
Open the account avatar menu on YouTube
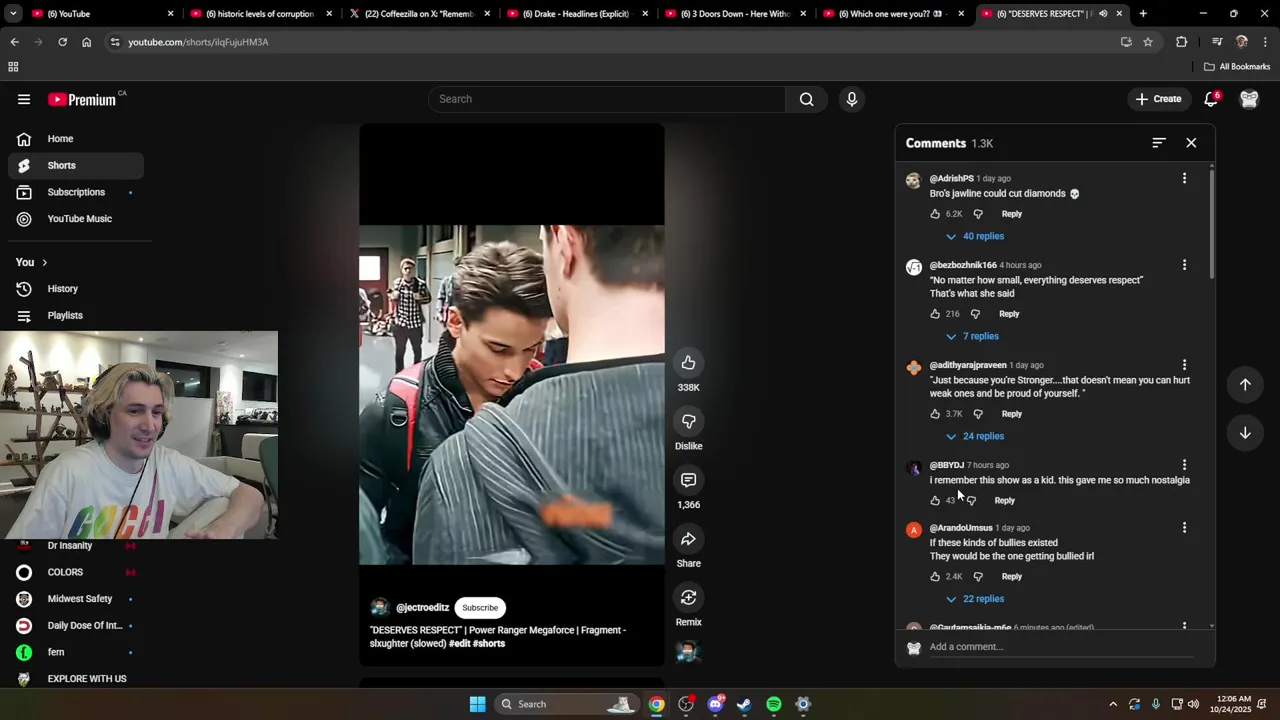pyautogui.click(x=1249, y=99)
